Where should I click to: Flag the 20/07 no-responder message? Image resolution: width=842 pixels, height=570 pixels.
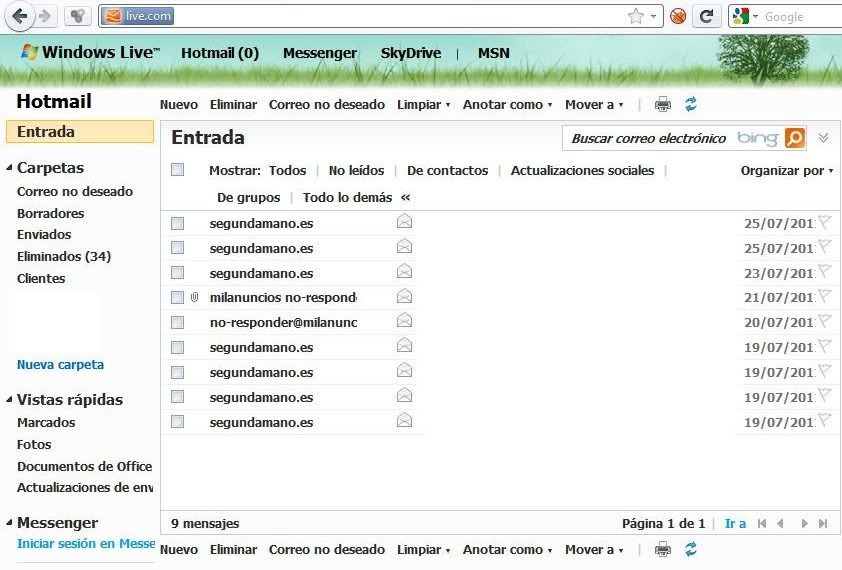click(824, 321)
